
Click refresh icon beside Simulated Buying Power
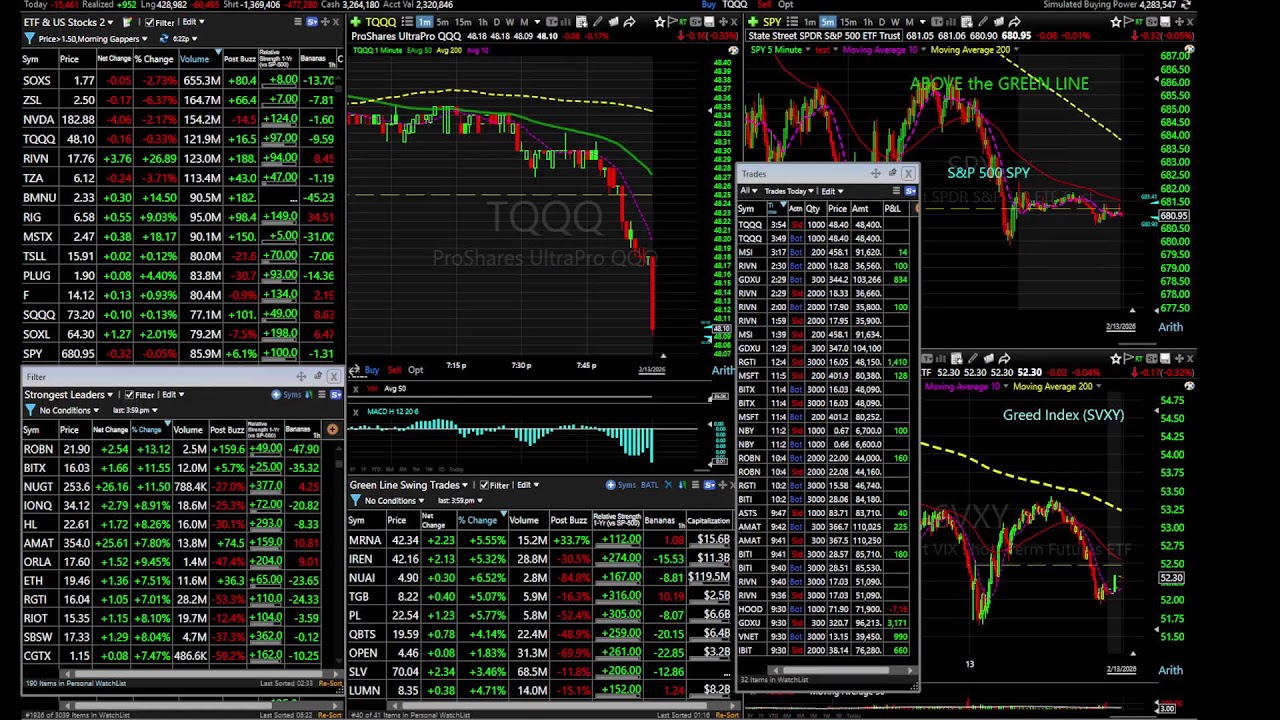1188,5
